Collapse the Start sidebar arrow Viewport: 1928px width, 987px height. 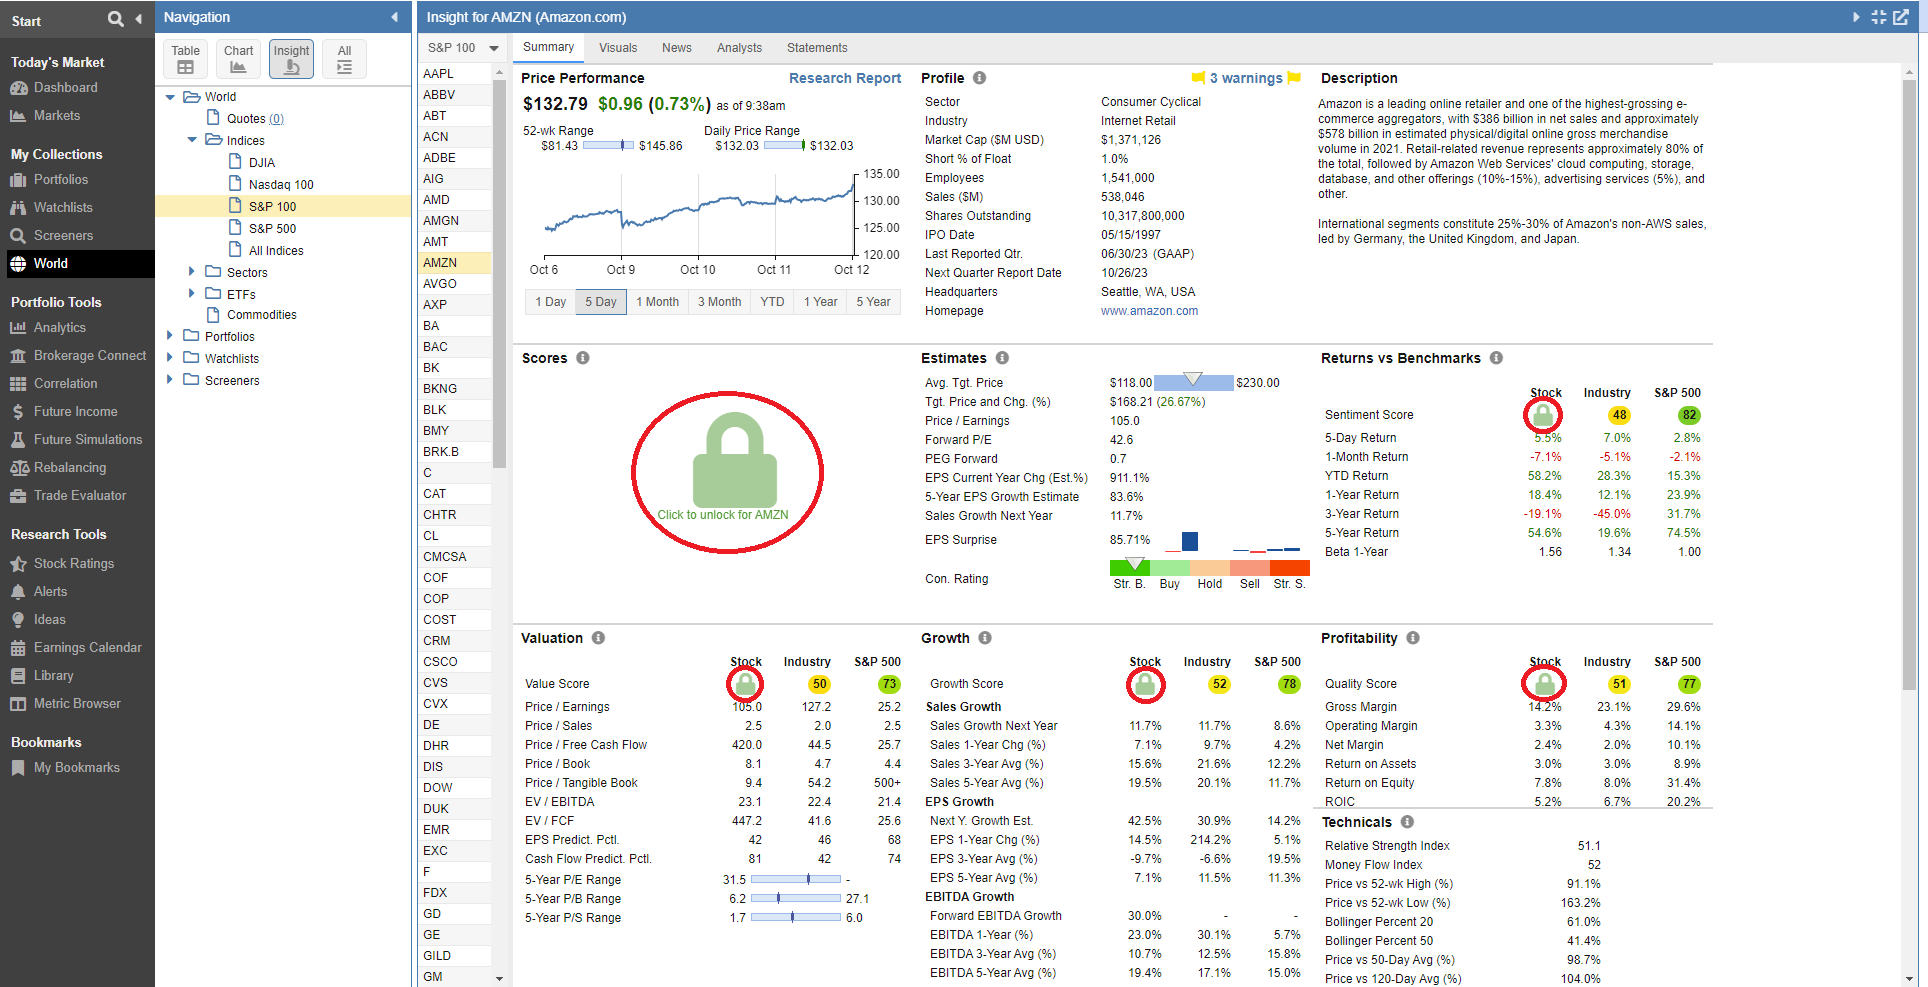pos(138,19)
